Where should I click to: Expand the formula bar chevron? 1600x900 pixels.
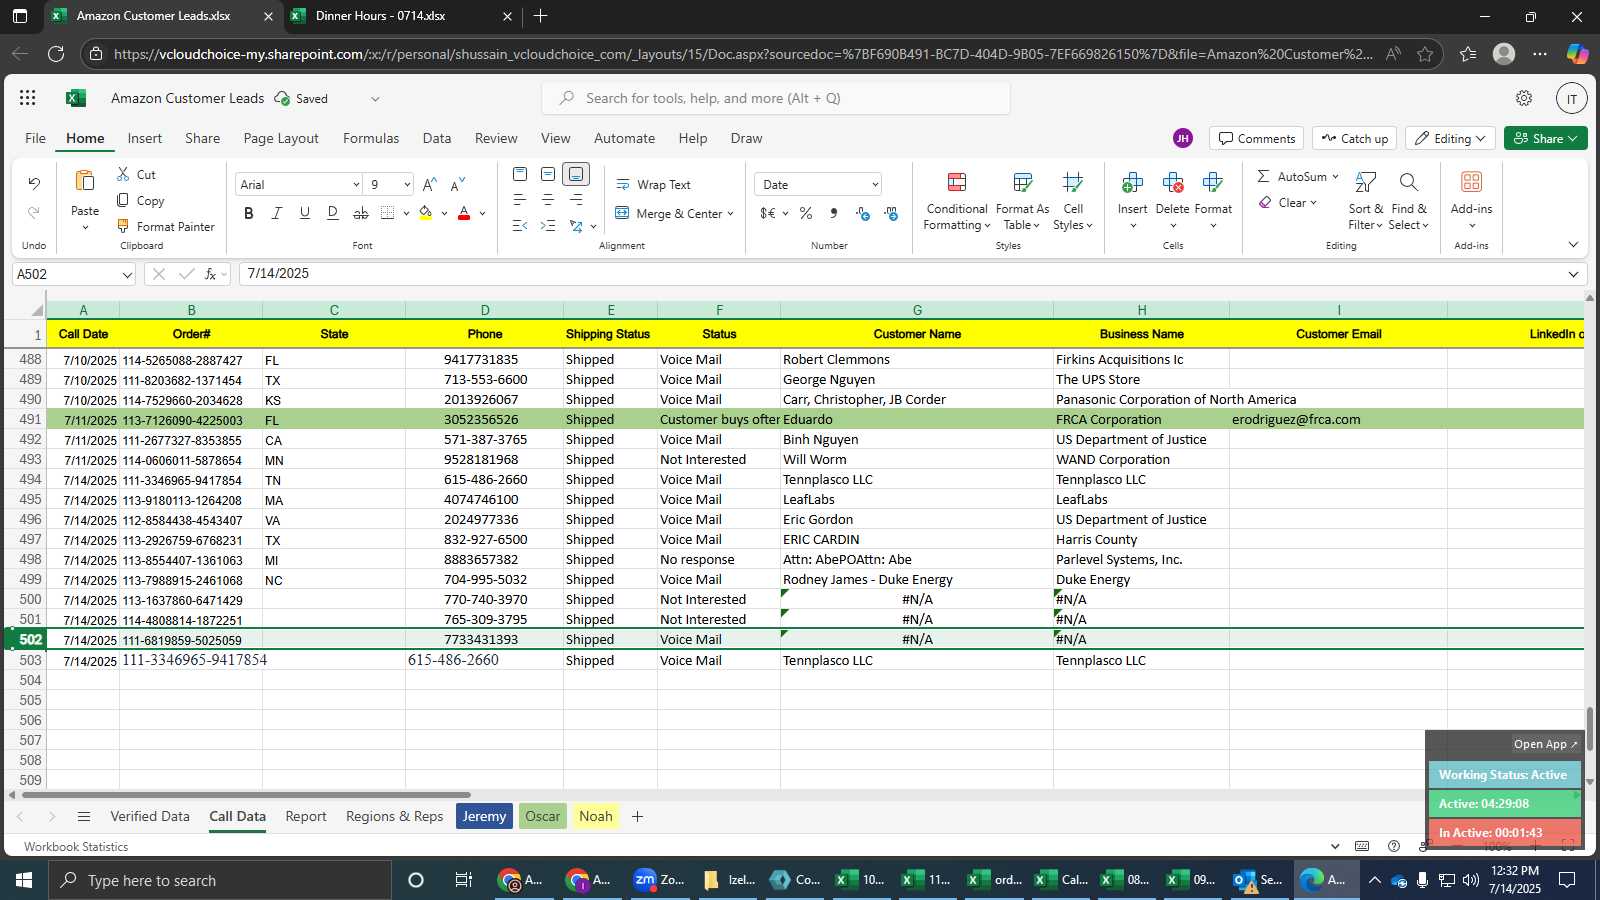tap(1573, 274)
